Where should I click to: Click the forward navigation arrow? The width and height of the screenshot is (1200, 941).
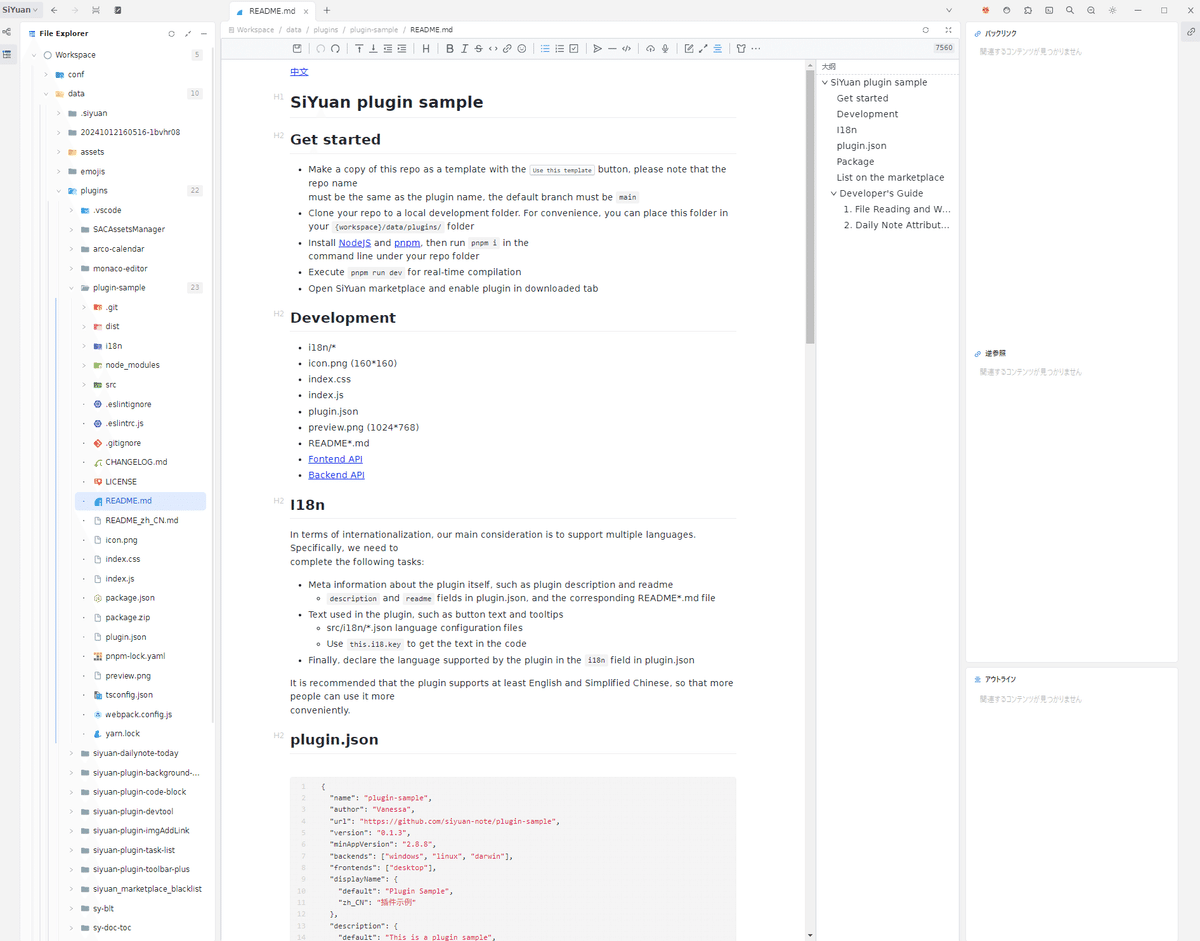(73, 10)
